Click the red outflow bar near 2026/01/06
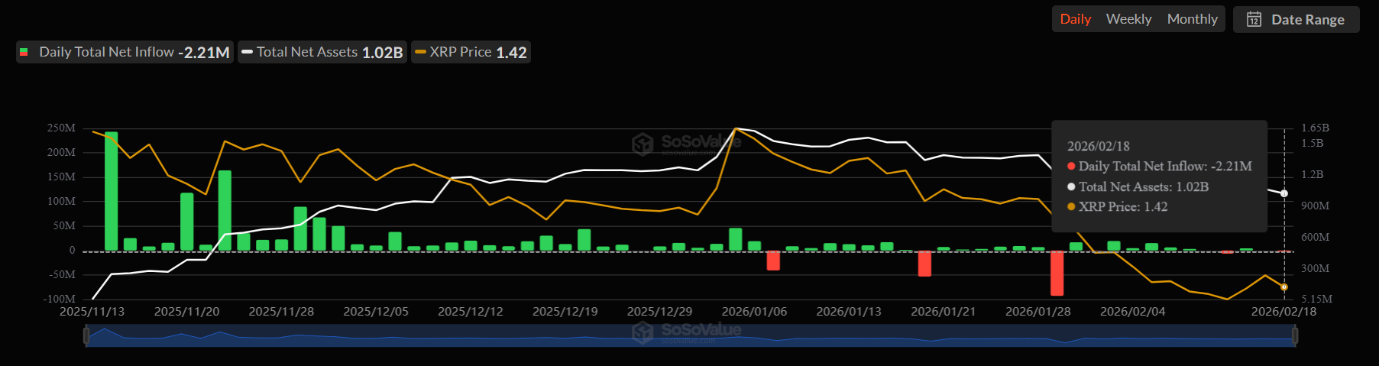 pos(773,260)
